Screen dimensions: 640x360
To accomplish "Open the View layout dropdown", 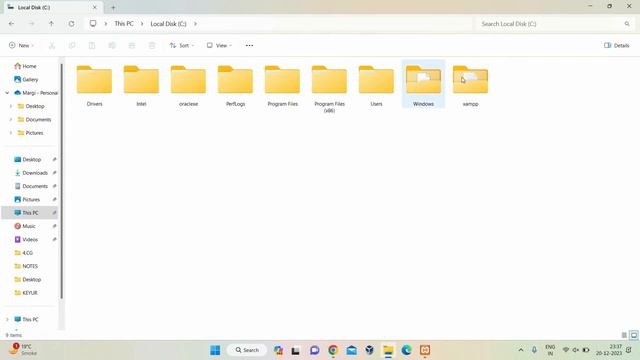I will (x=219, y=45).
